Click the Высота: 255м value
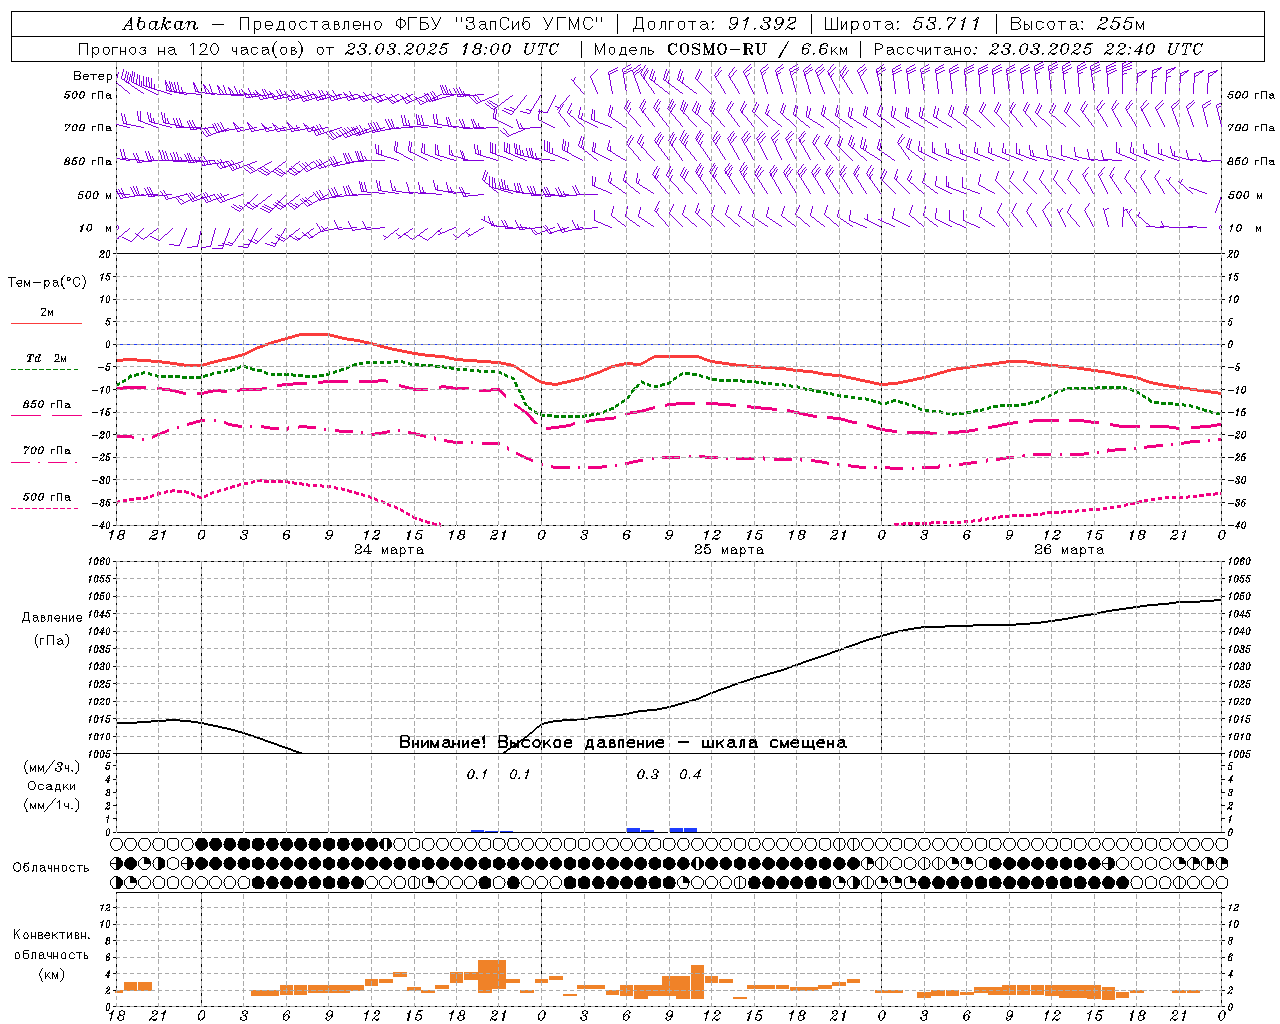 (1077, 24)
